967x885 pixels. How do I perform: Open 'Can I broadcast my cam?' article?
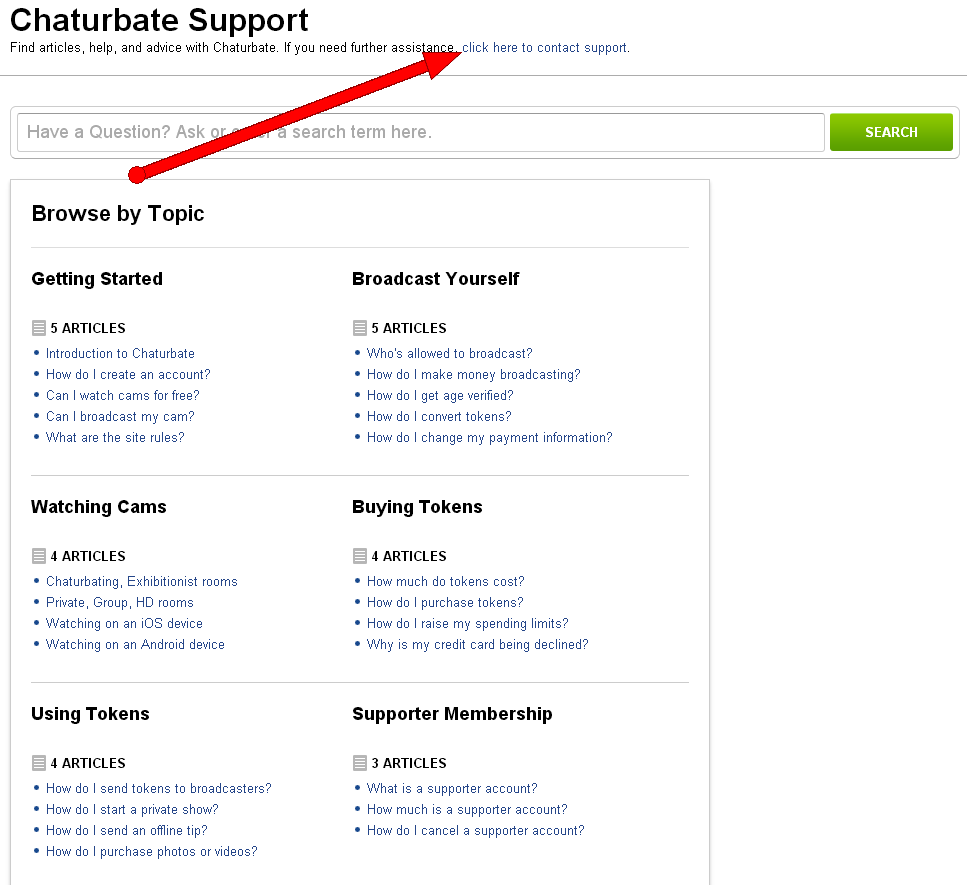click(120, 416)
